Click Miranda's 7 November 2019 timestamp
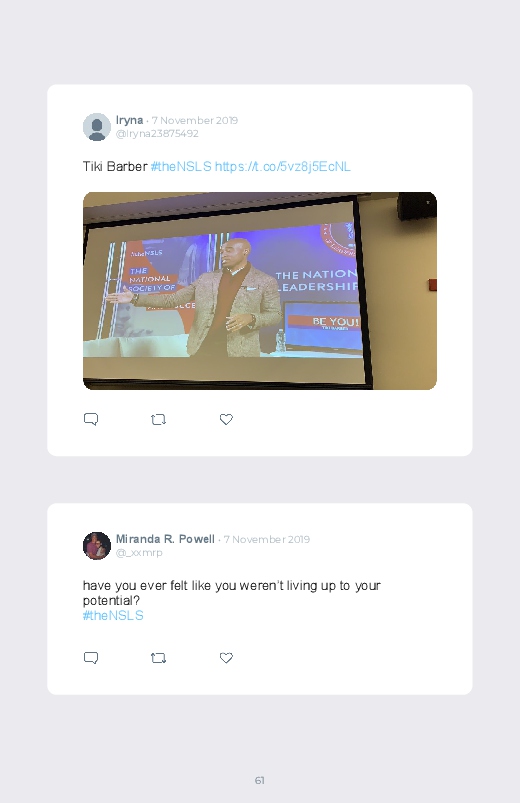 (x=266, y=539)
